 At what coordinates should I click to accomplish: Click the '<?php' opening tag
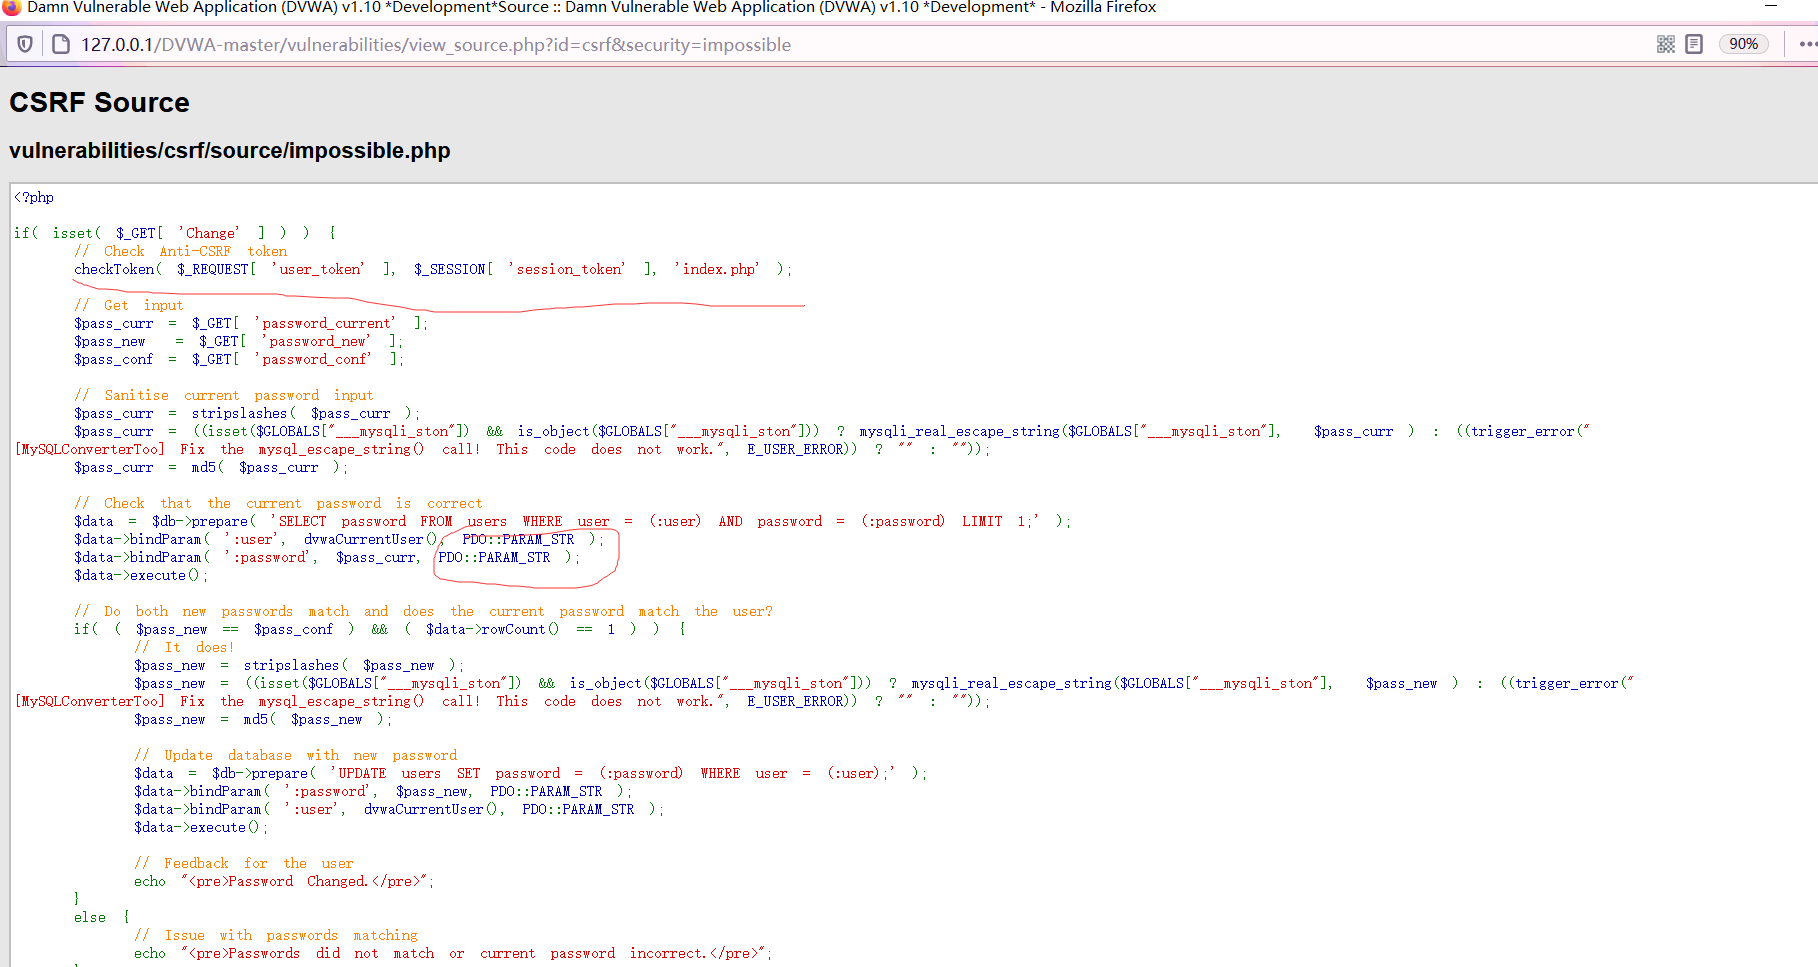click(34, 197)
